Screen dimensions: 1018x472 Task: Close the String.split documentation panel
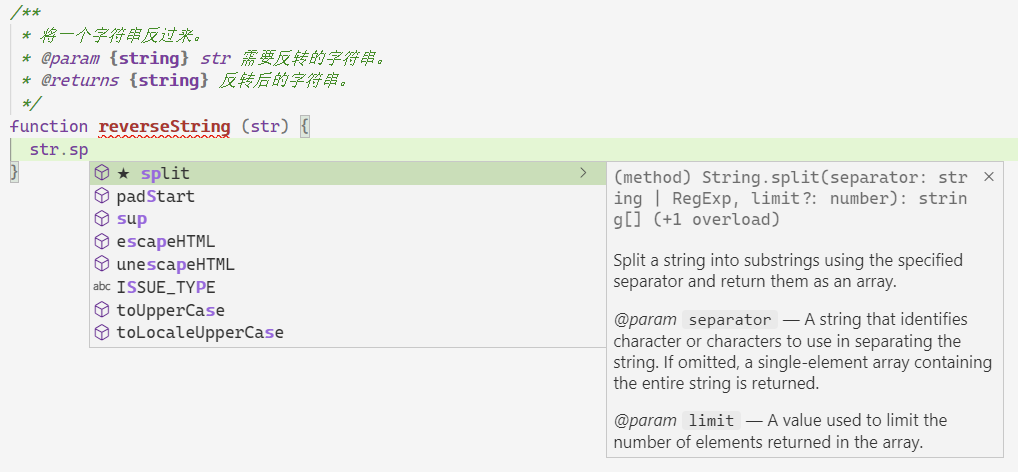989,177
